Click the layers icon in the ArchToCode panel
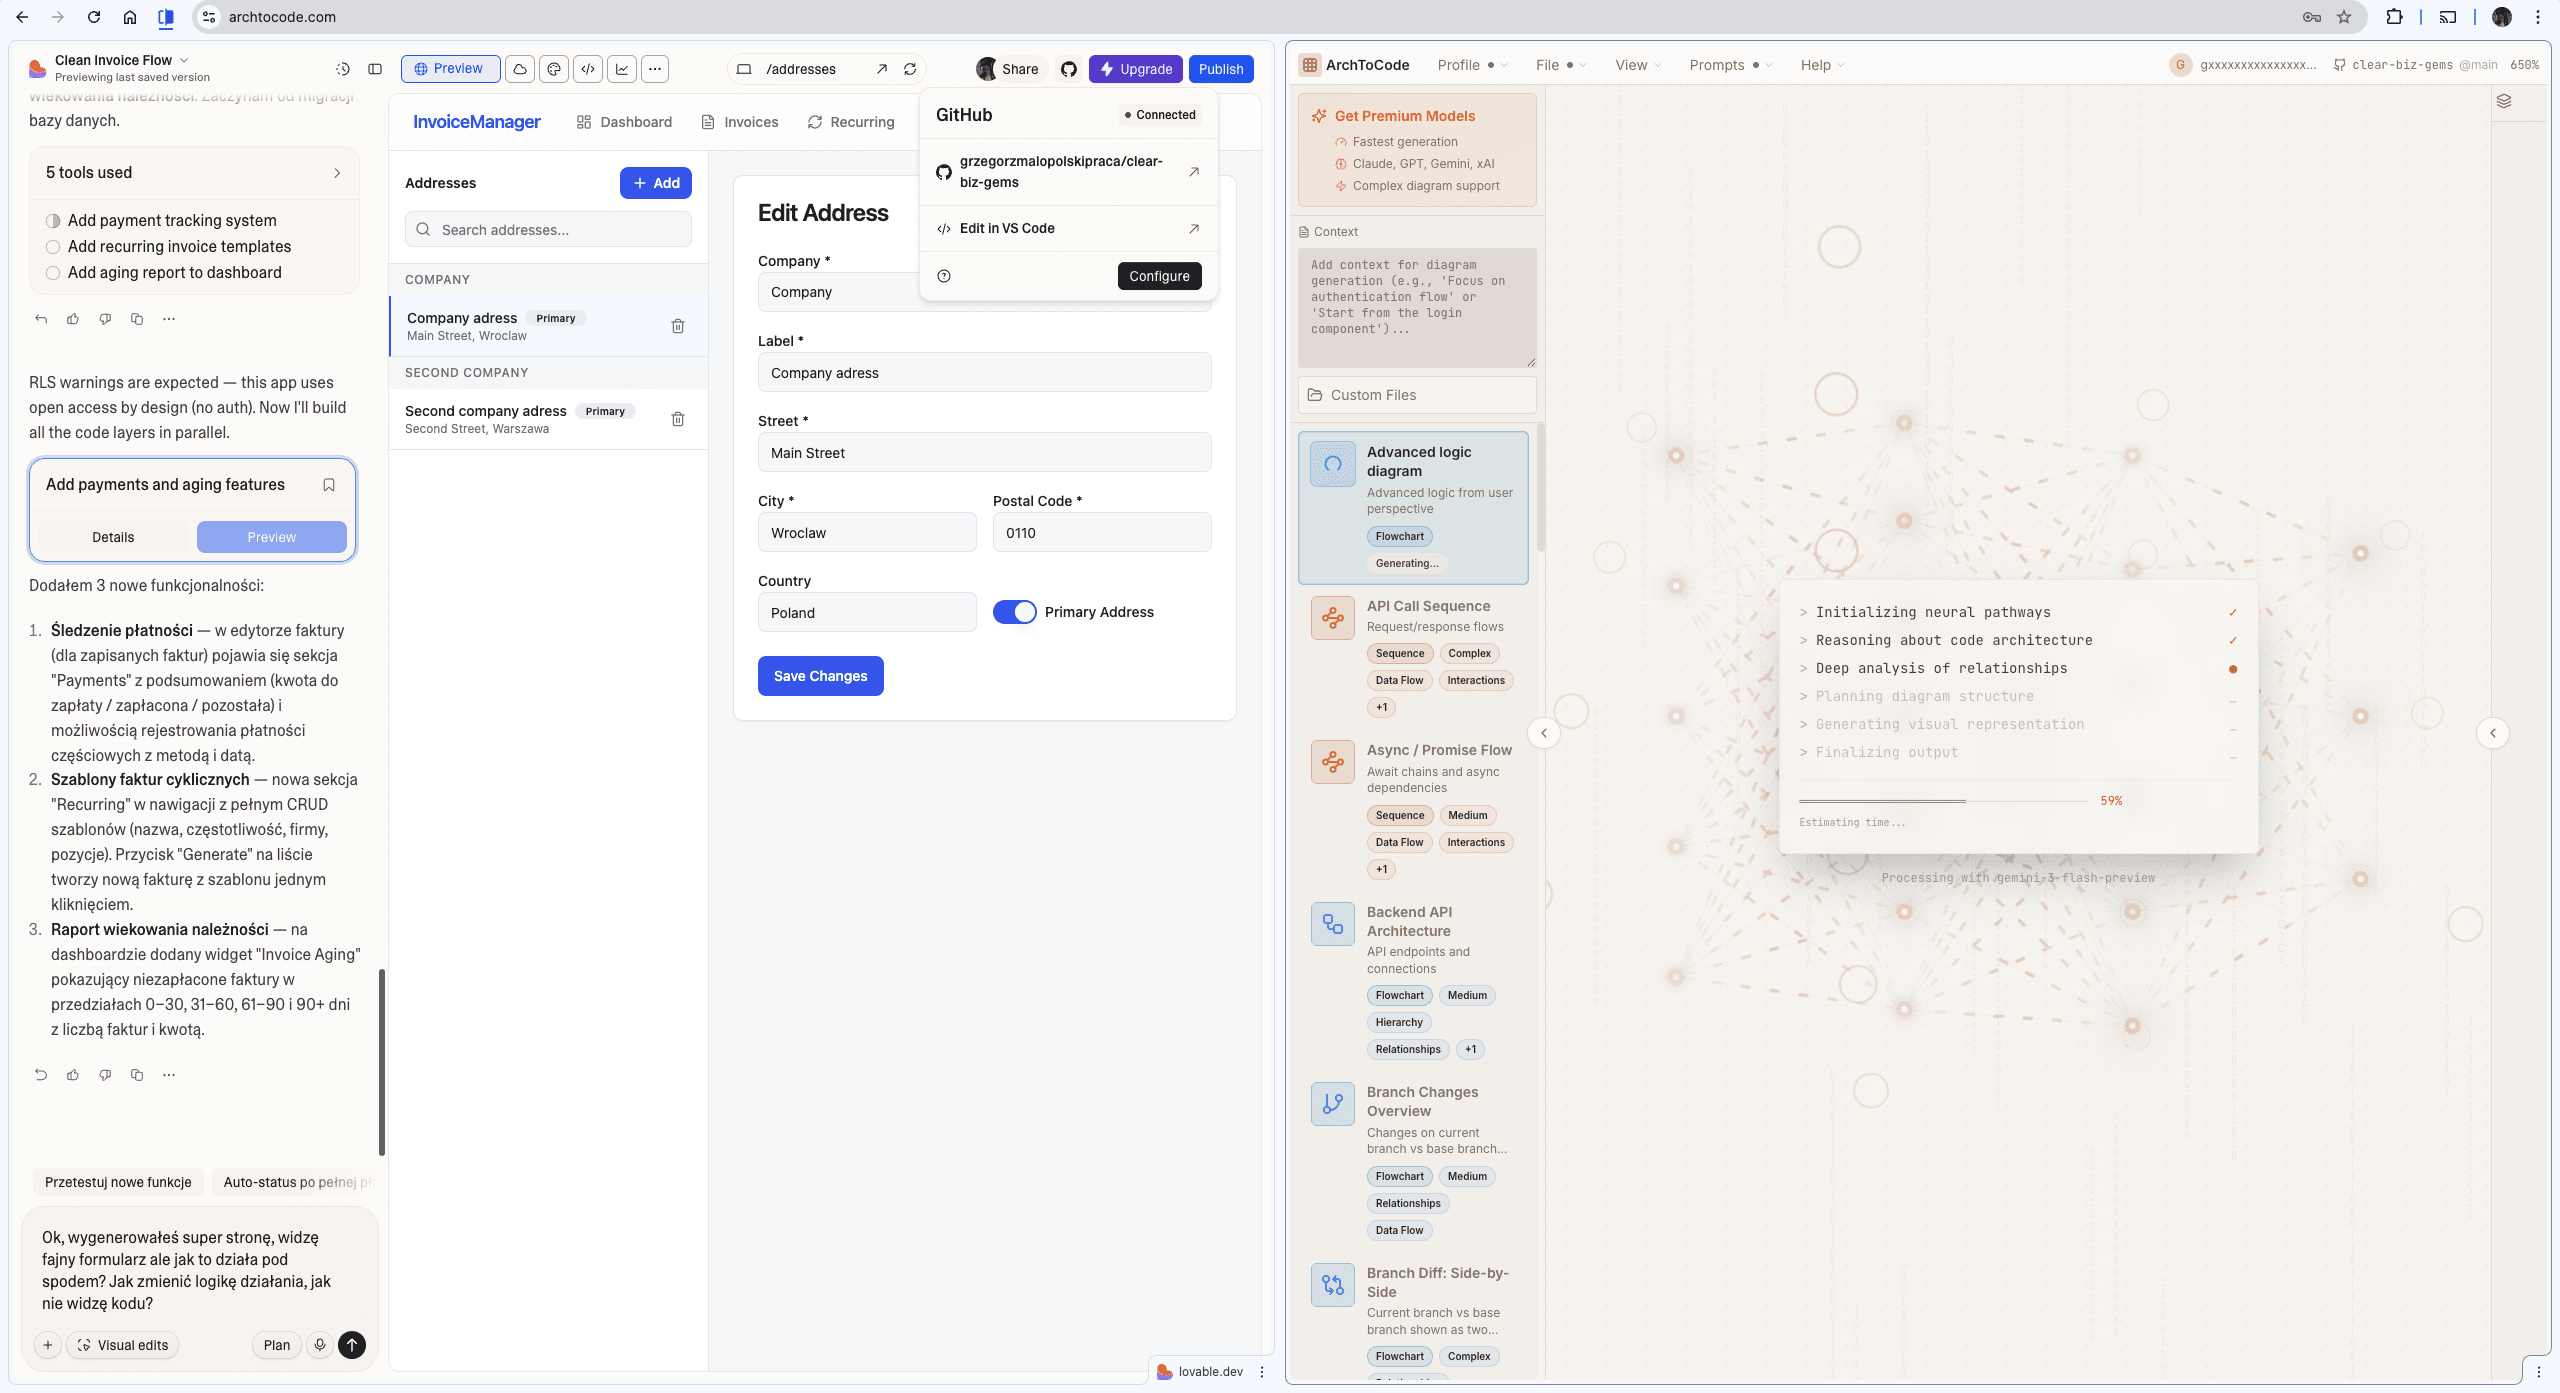This screenshot has height=1393, width=2560. pyautogui.click(x=2503, y=101)
